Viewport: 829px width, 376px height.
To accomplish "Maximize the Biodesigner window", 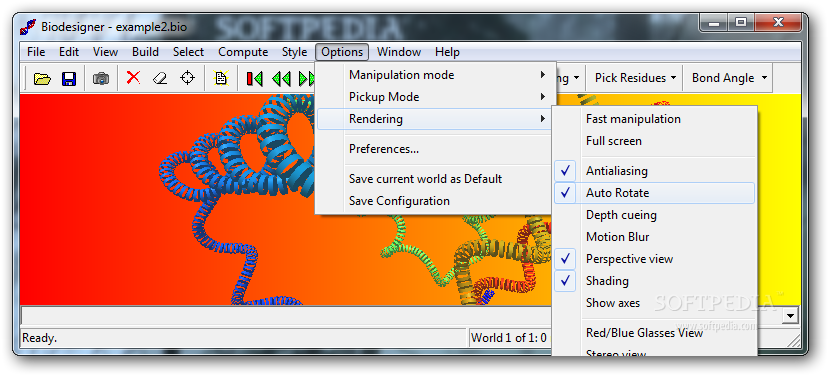I will coord(741,23).
